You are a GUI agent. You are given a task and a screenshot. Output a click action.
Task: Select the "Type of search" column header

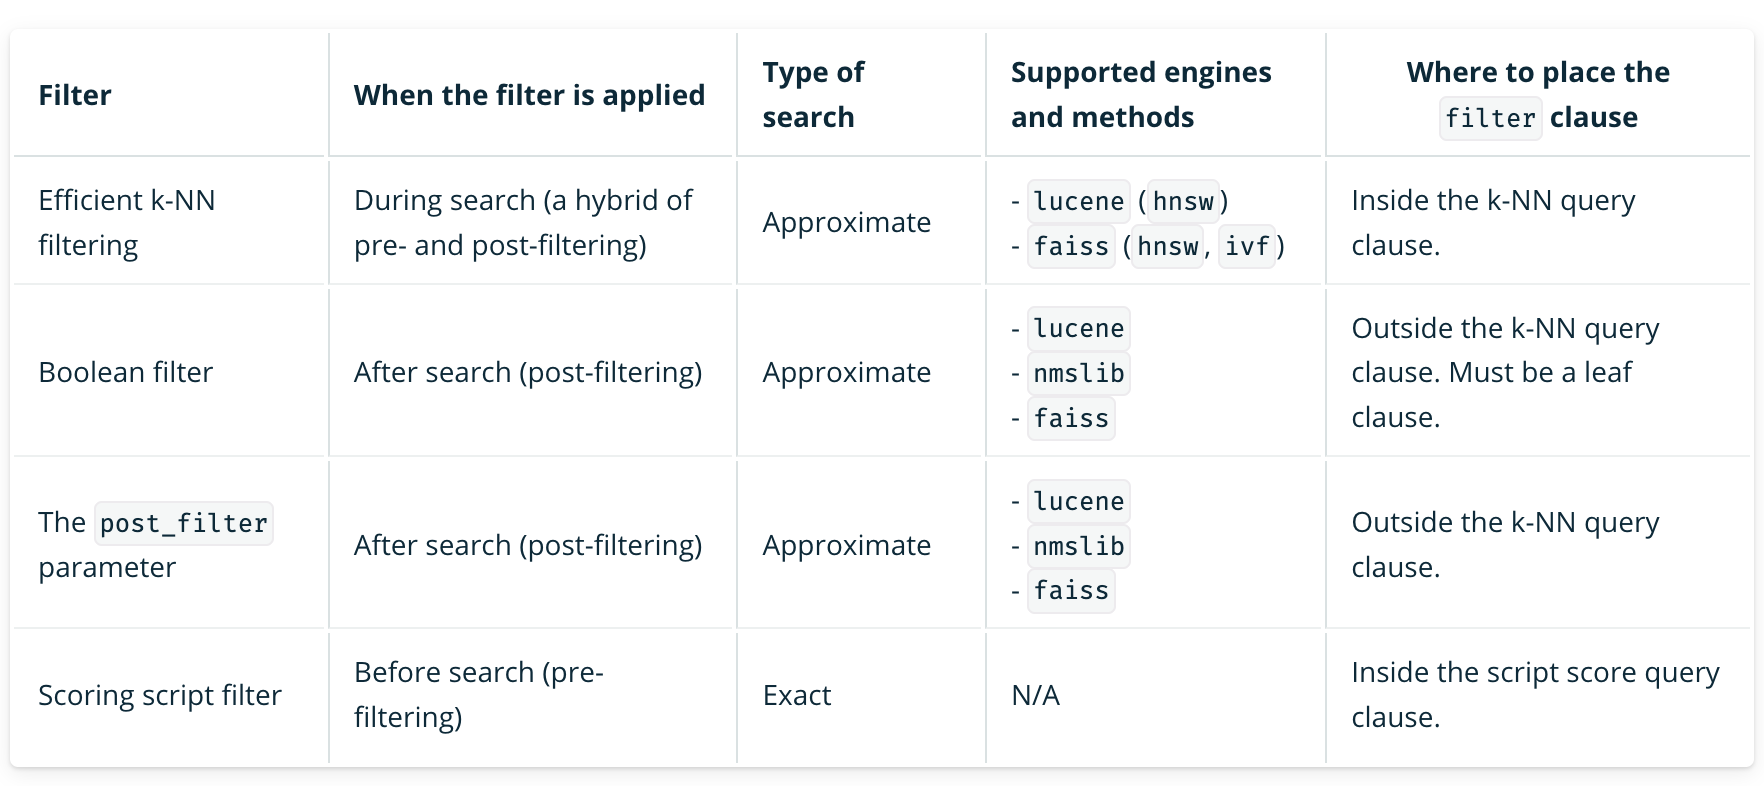point(813,94)
